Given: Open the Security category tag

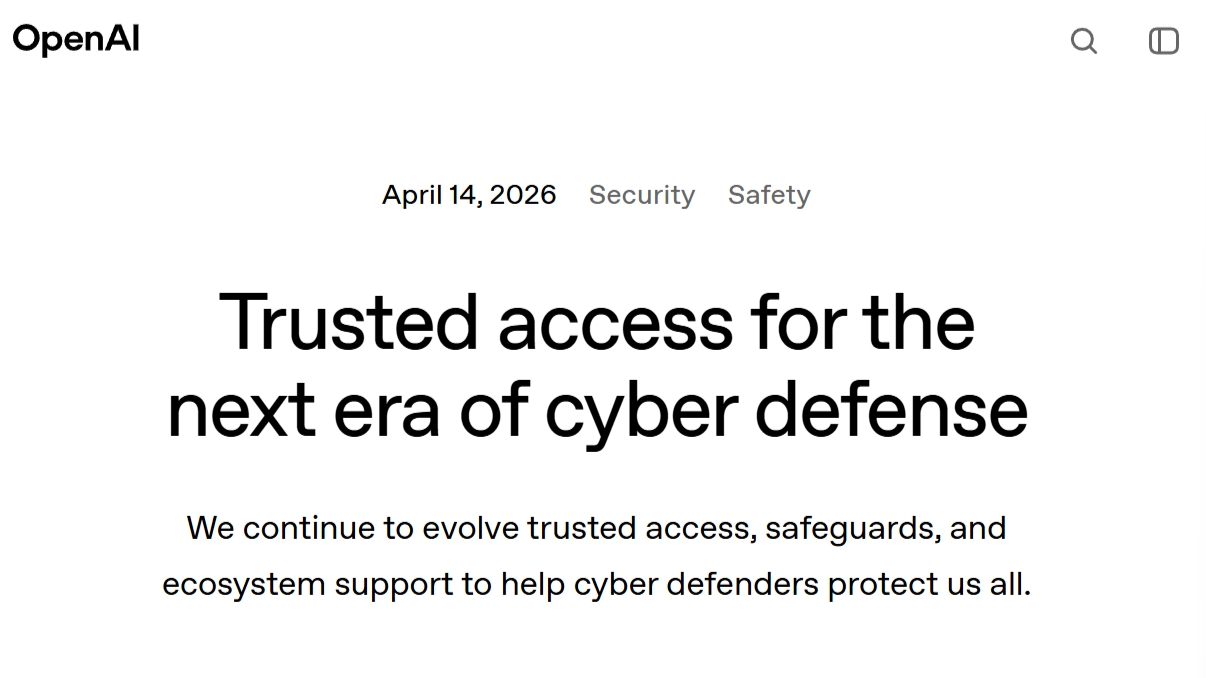Looking at the screenshot, I should tap(641, 195).
